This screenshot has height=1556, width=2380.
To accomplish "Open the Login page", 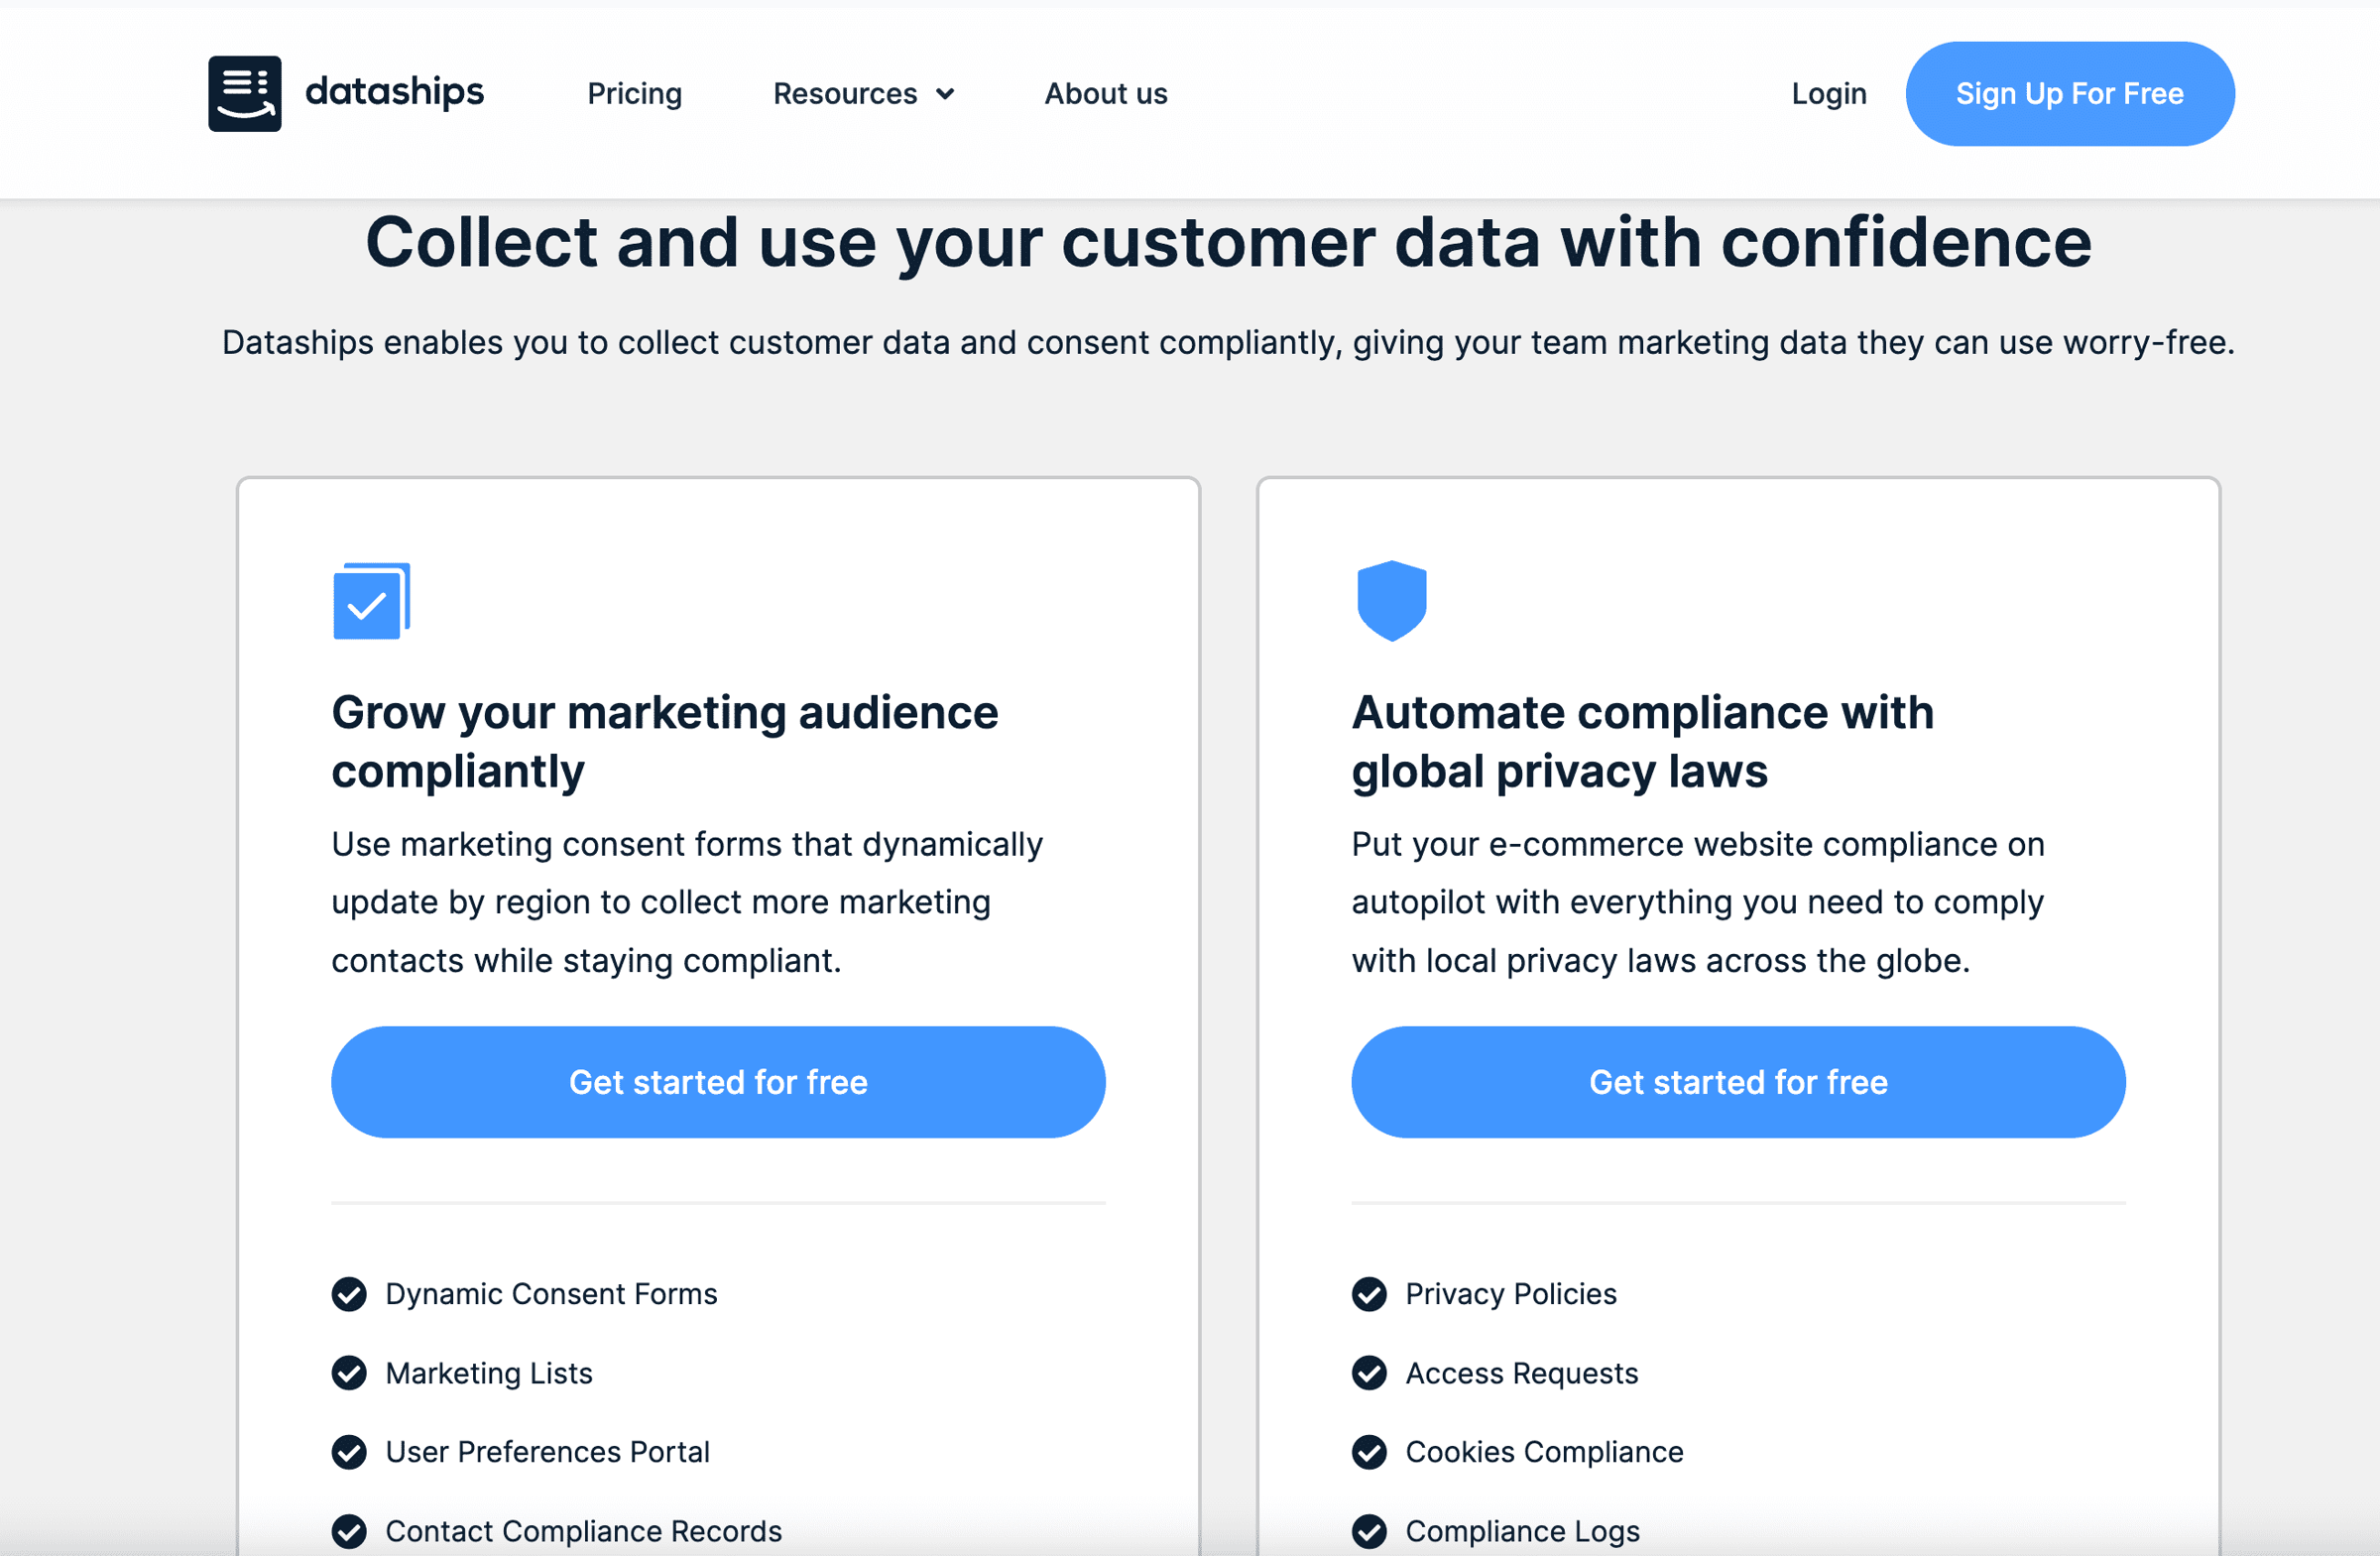I will tap(1829, 93).
